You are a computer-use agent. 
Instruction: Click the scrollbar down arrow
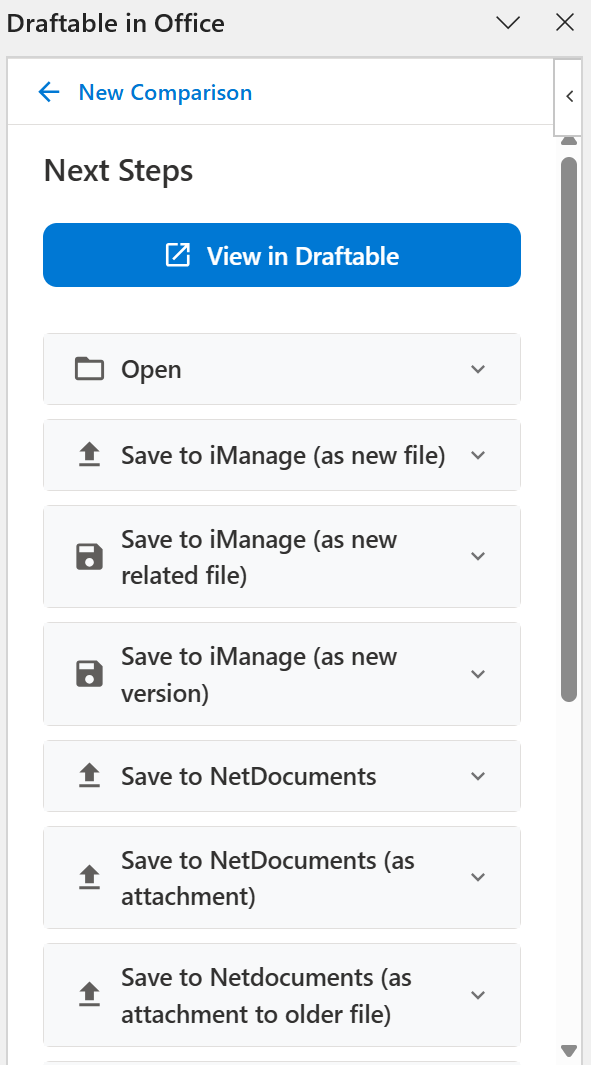click(569, 1051)
